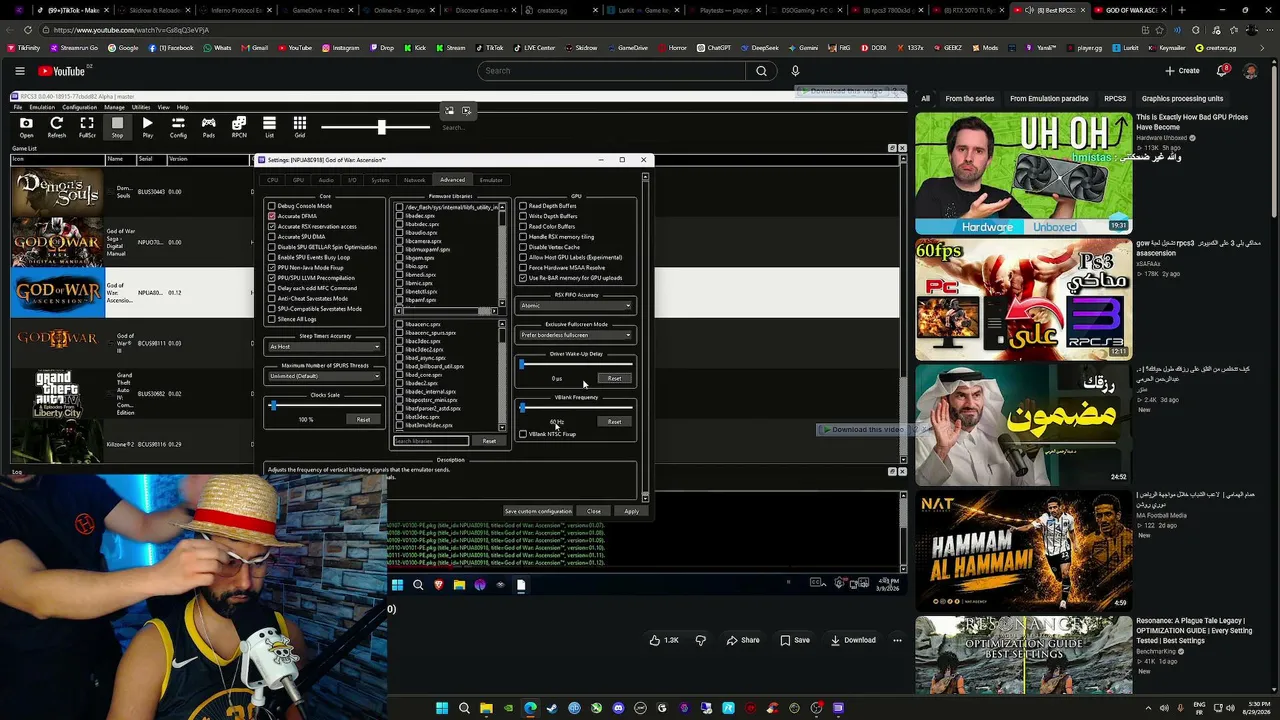1280x720 pixels.
Task: Reset the Clocks Scale value
Action: pos(363,420)
